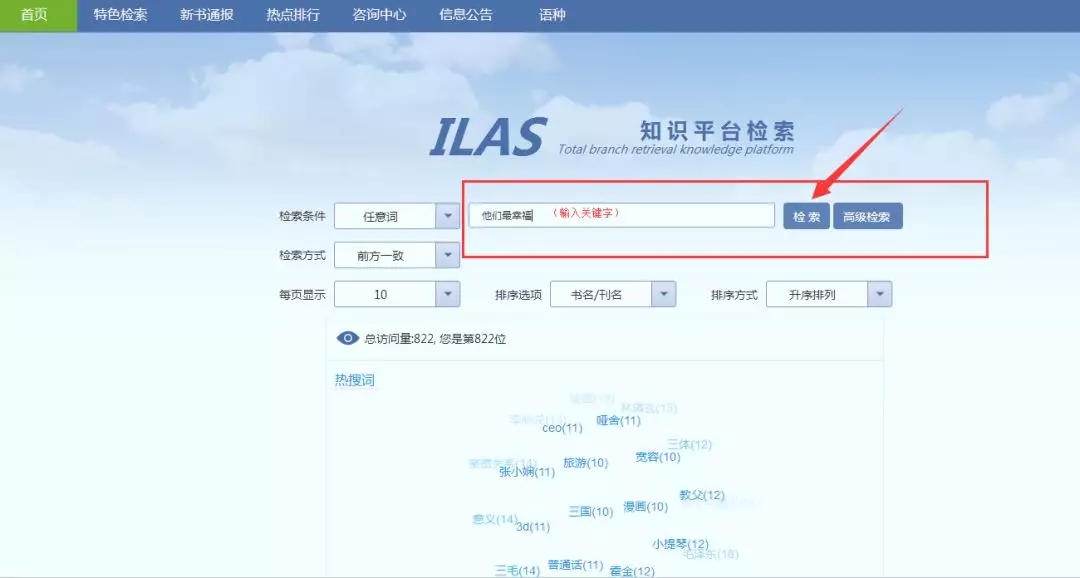Click the hot search word 小提琴(12)
The height and width of the screenshot is (578, 1080).
[680, 544]
